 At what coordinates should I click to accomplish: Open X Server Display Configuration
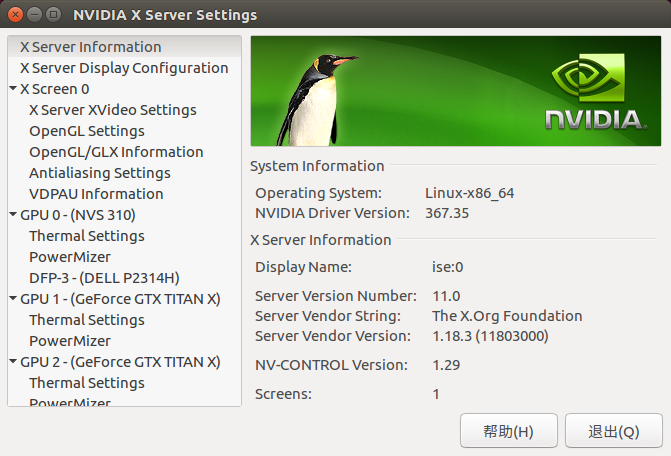(x=124, y=68)
